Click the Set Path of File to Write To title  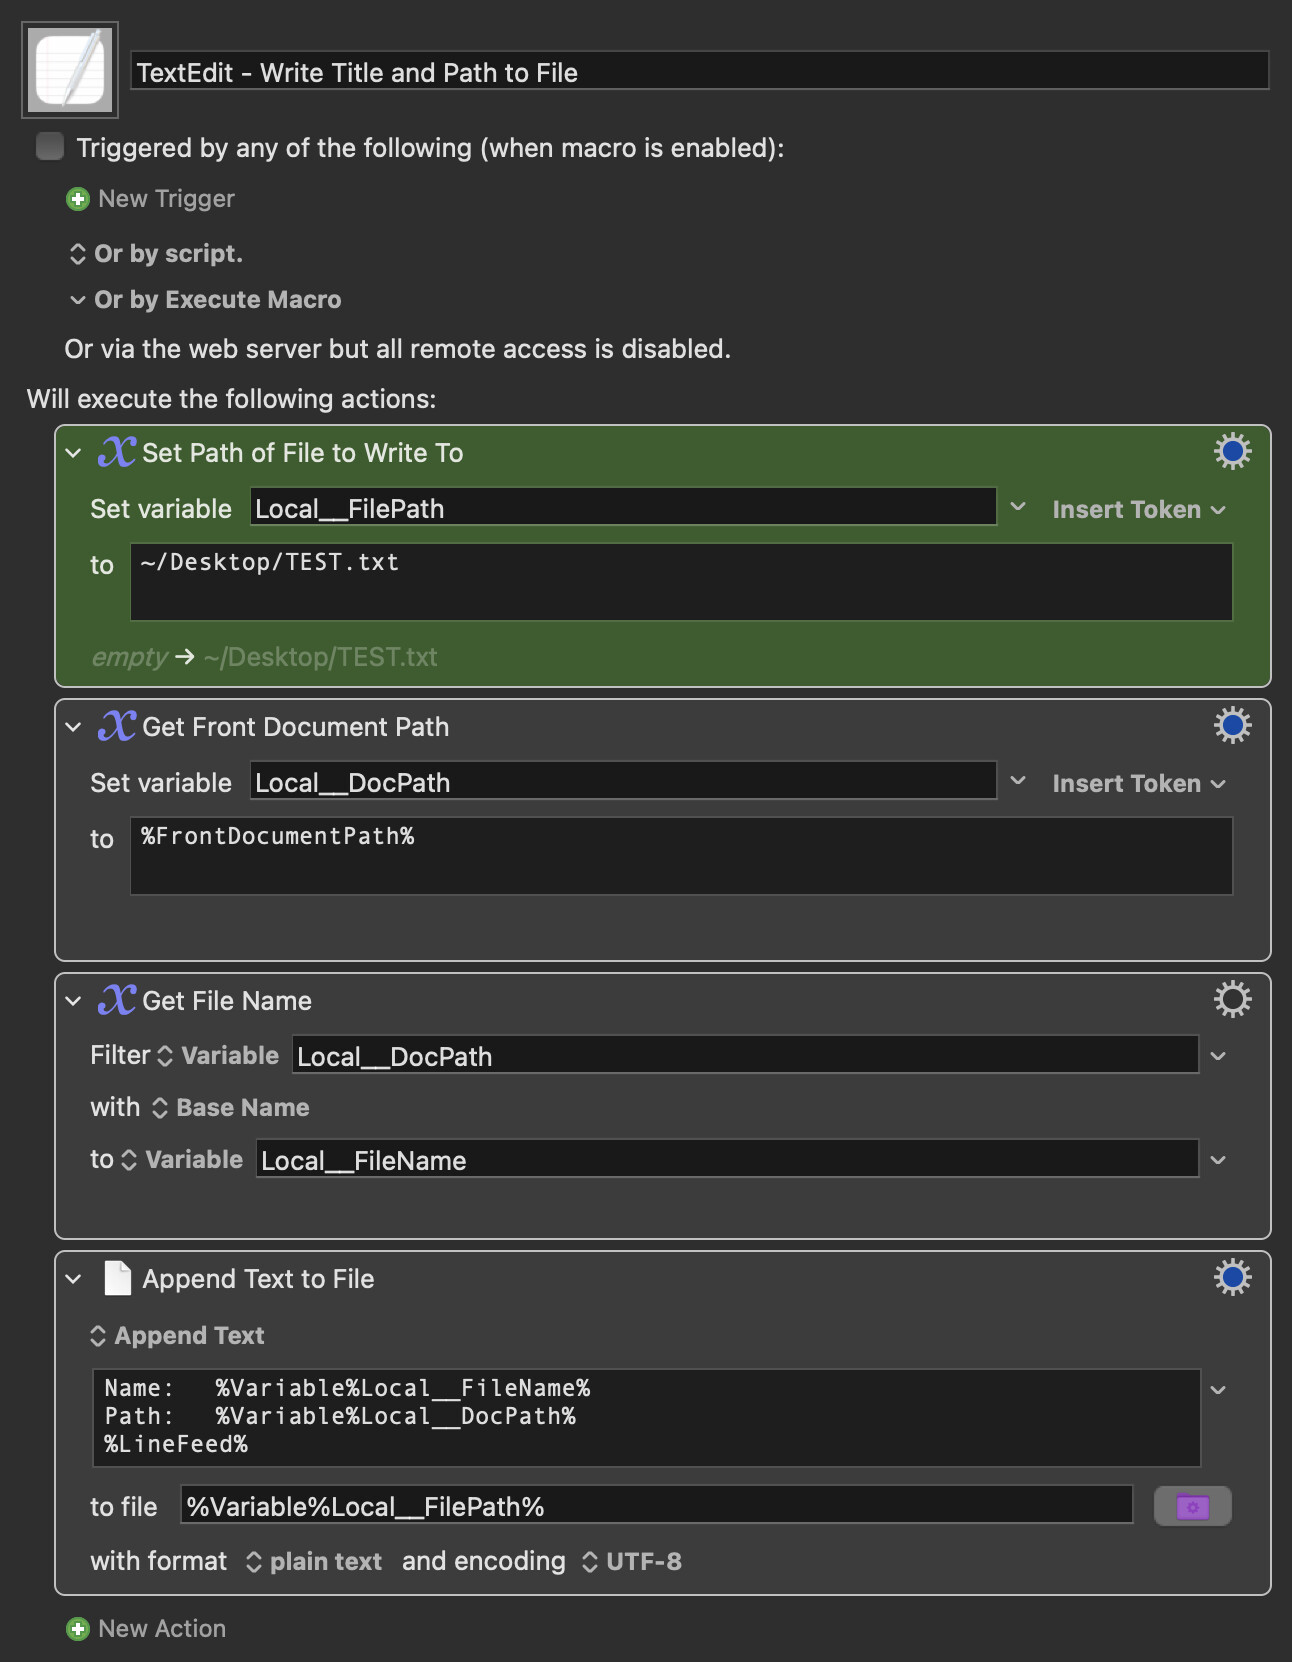coord(303,453)
